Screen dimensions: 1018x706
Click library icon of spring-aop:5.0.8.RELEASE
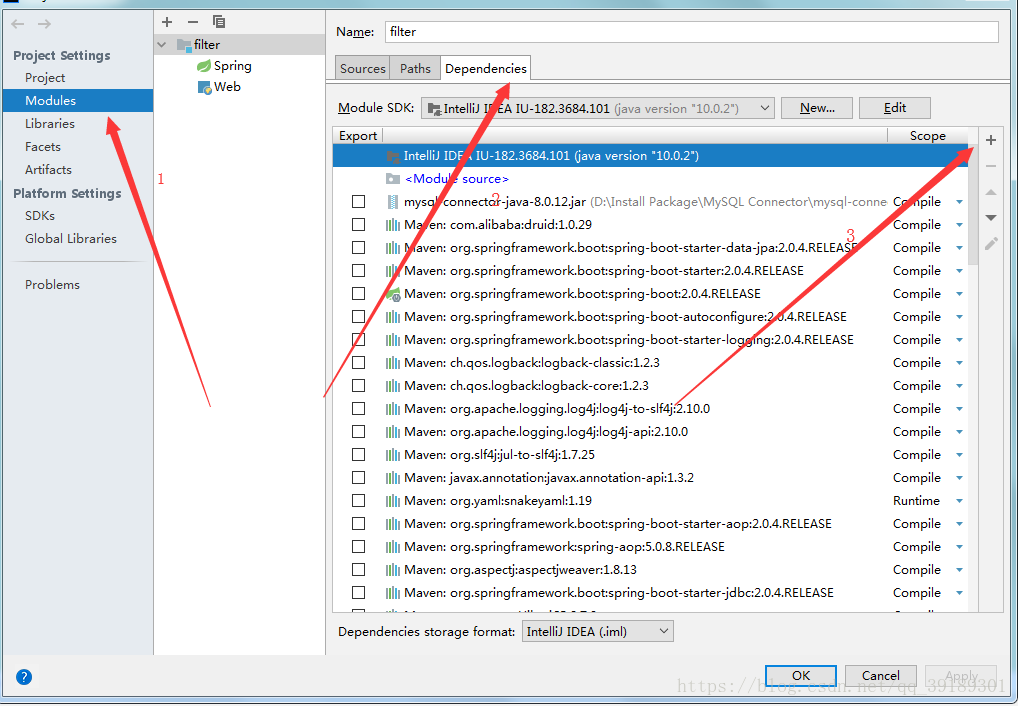pos(393,547)
